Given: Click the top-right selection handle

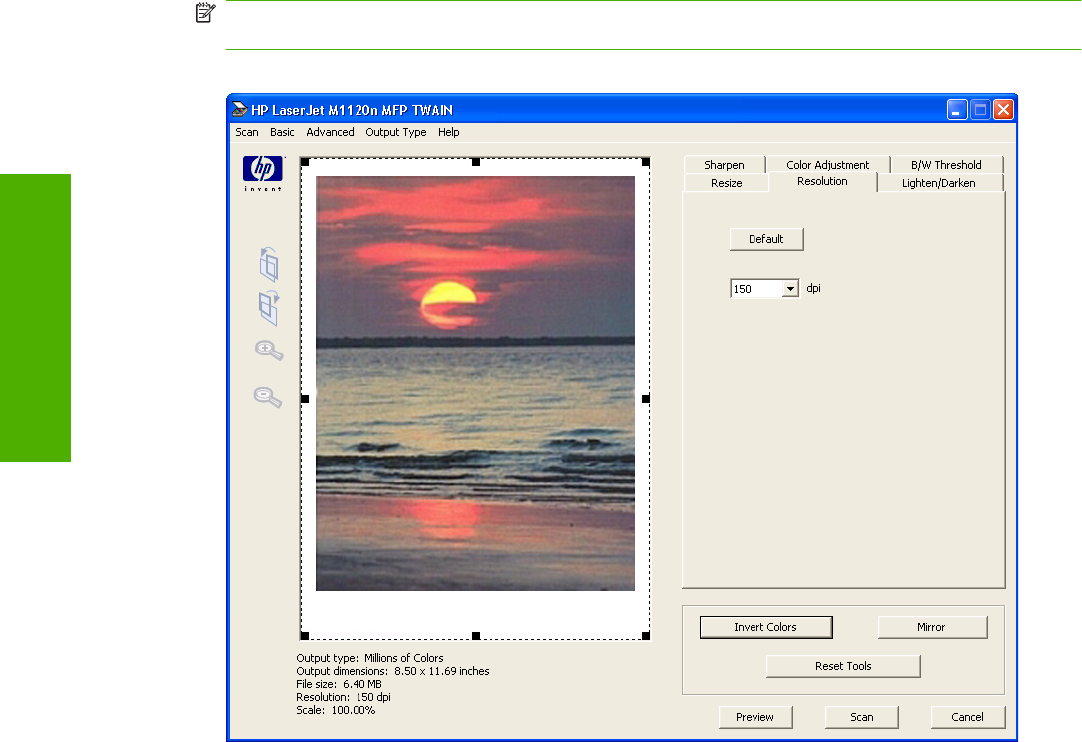Looking at the screenshot, I should click(x=646, y=162).
